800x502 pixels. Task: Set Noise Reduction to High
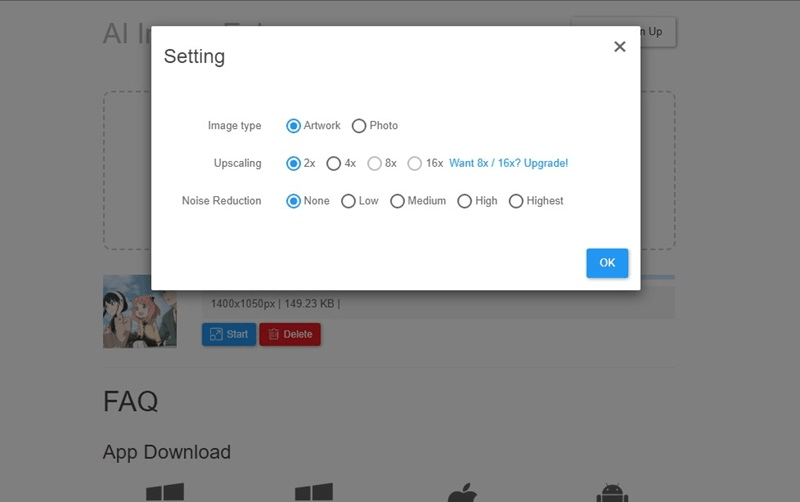coord(464,201)
